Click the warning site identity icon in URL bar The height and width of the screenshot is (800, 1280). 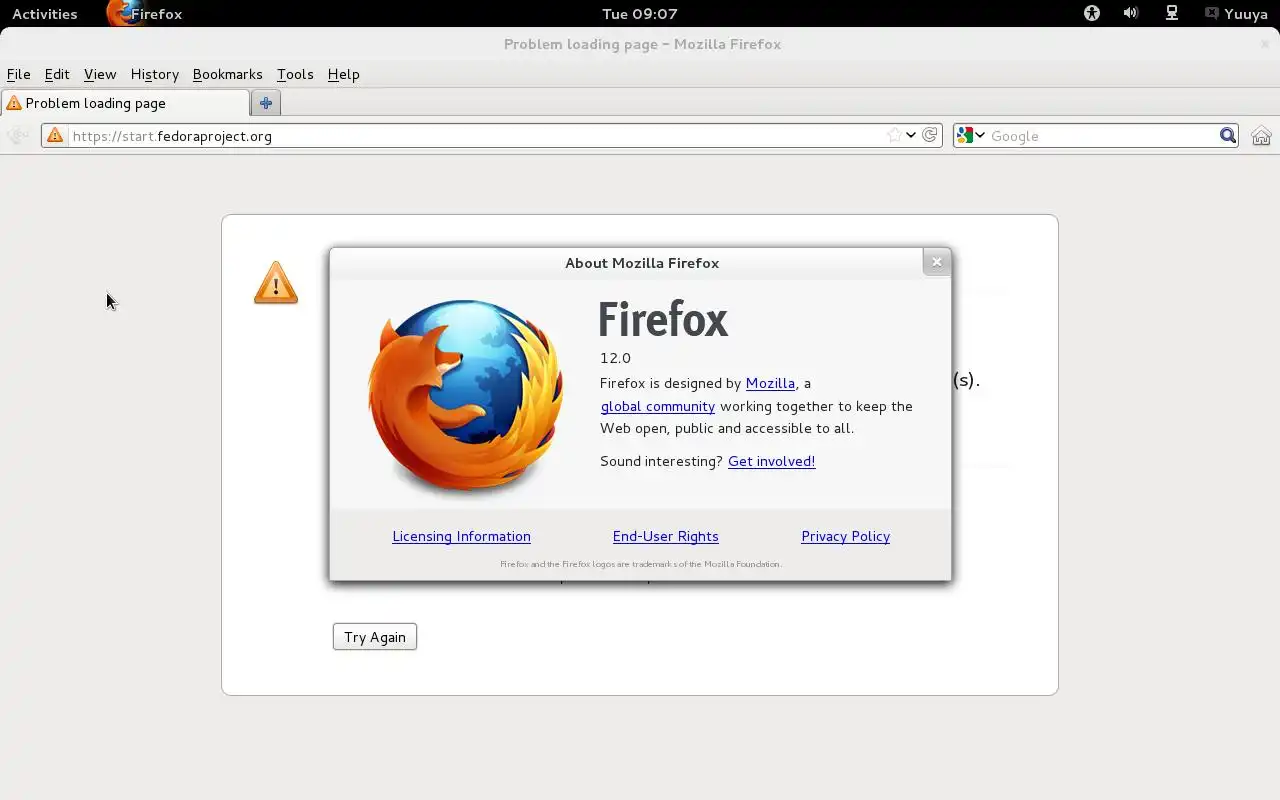point(55,135)
